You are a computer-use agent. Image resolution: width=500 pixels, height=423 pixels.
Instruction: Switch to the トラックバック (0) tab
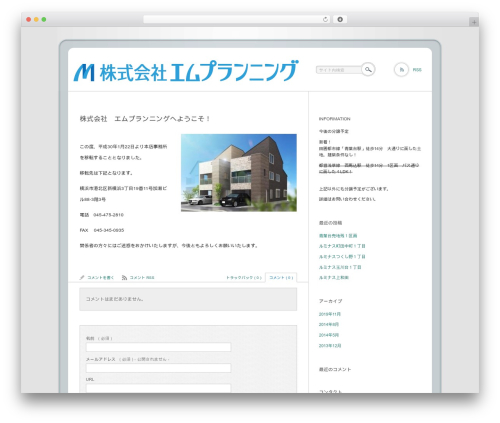tap(244, 277)
